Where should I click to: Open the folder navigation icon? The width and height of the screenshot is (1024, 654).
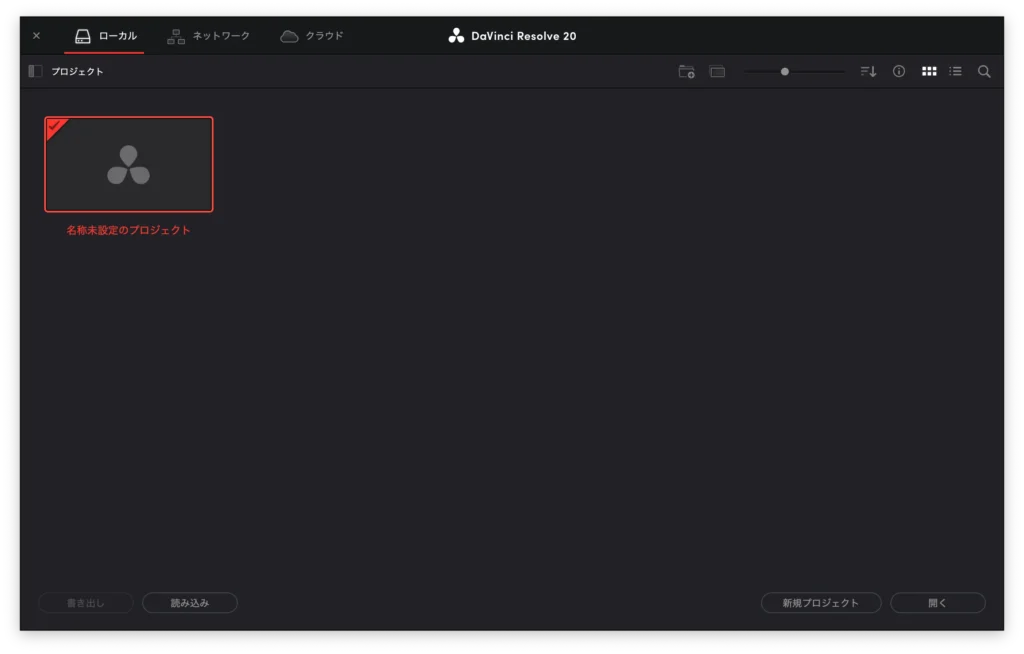(x=717, y=71)
